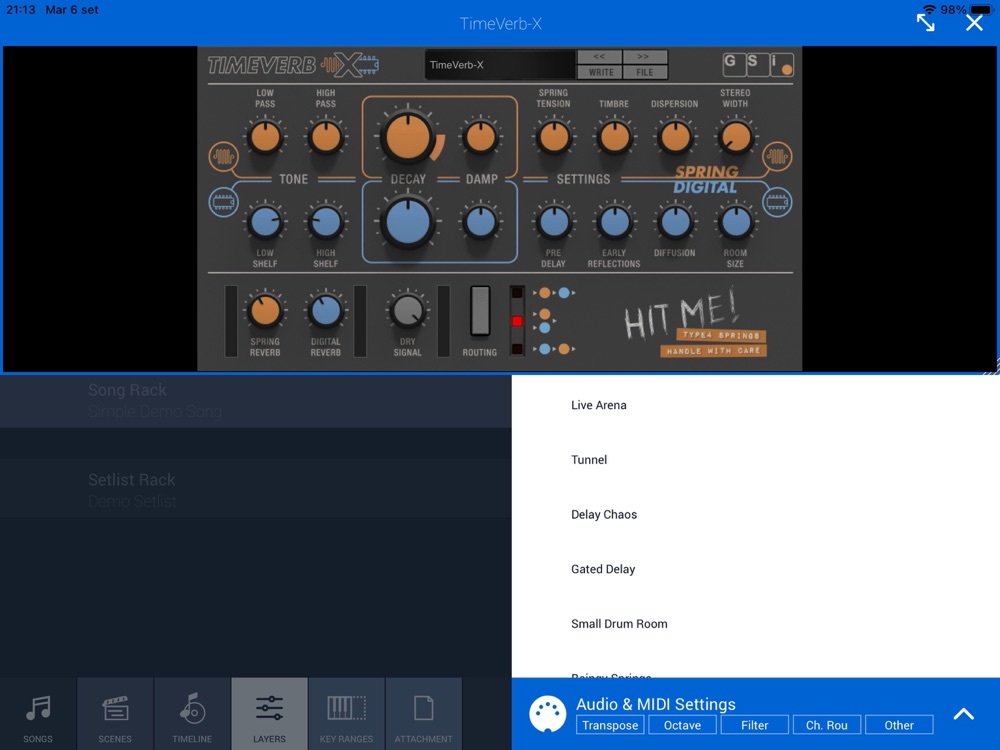Image resolution: width=1000 pixels, height=750 pixels.
Task: Choose the Delay Chaos preset
Action: (x=756, y=515)
